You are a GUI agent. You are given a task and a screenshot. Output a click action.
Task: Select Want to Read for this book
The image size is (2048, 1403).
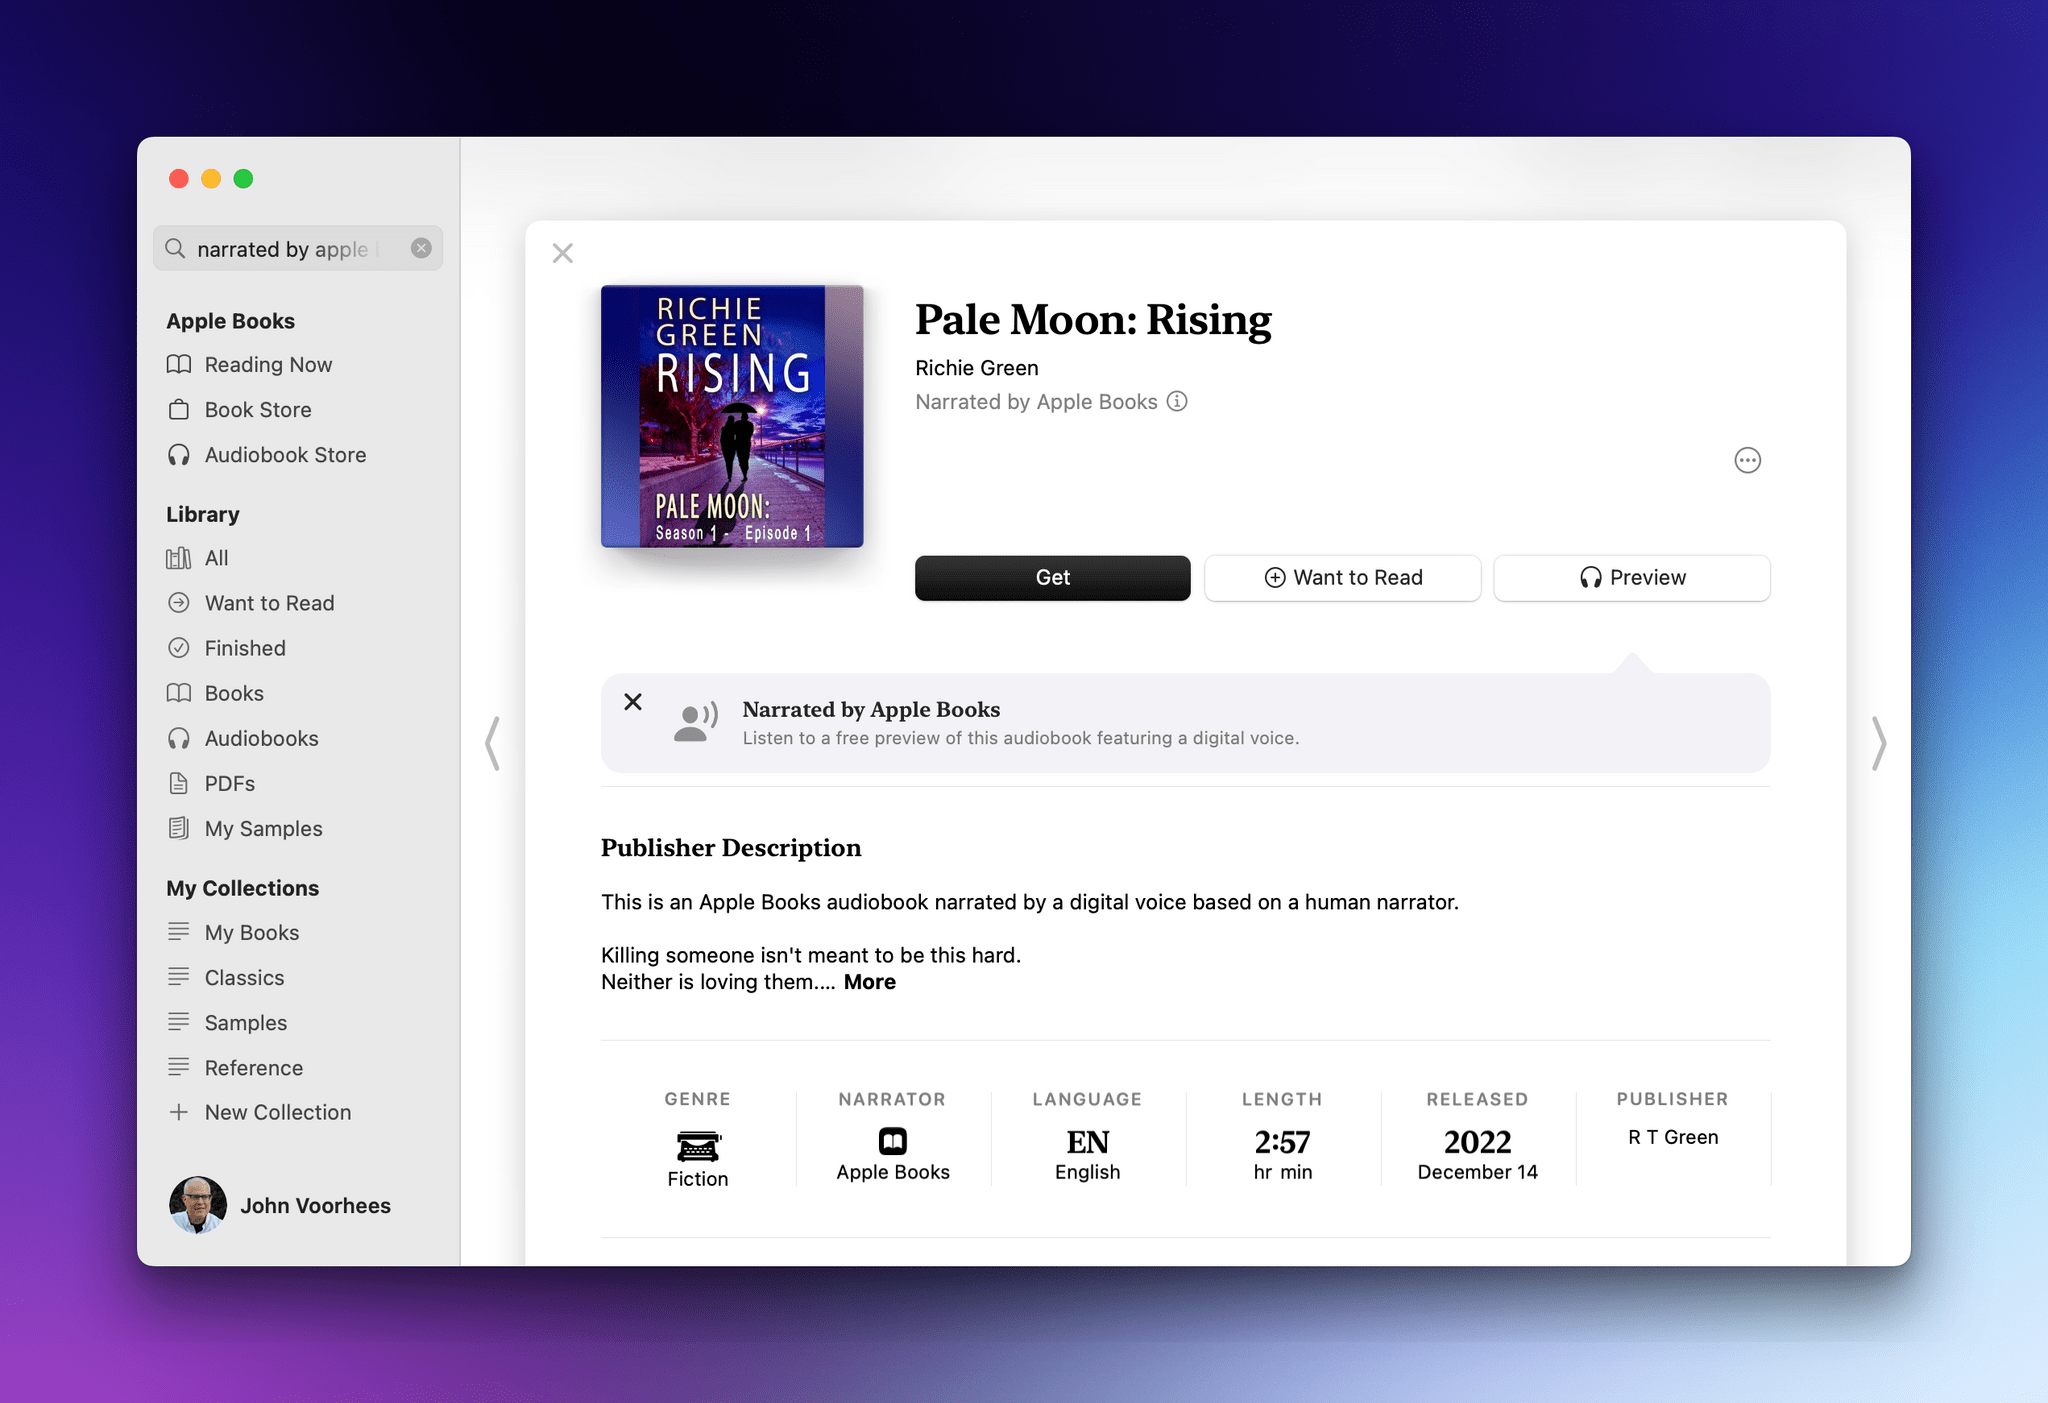(x=1341, y=577)
